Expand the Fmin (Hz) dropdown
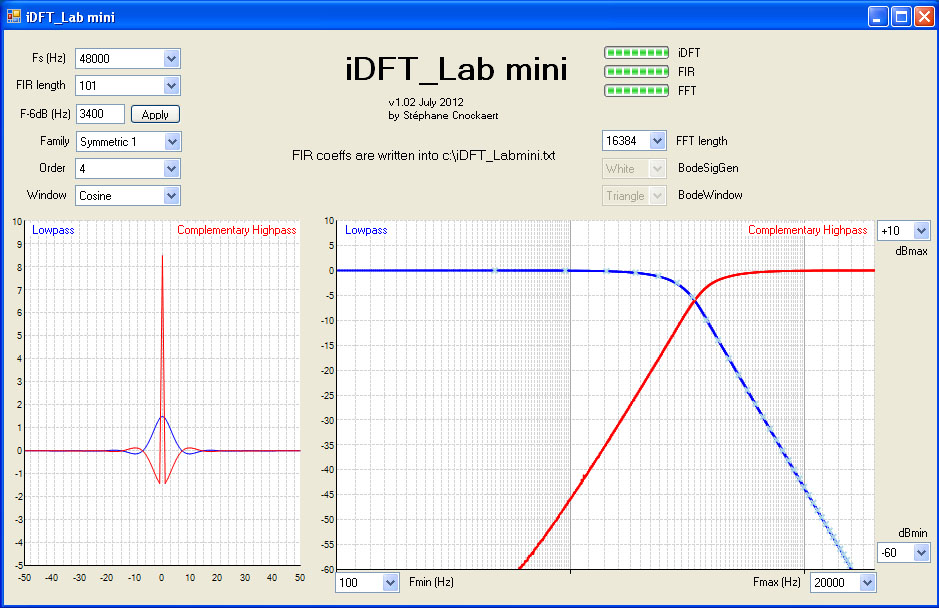Viewport: 939px width, 608px height. coord(390,582)
